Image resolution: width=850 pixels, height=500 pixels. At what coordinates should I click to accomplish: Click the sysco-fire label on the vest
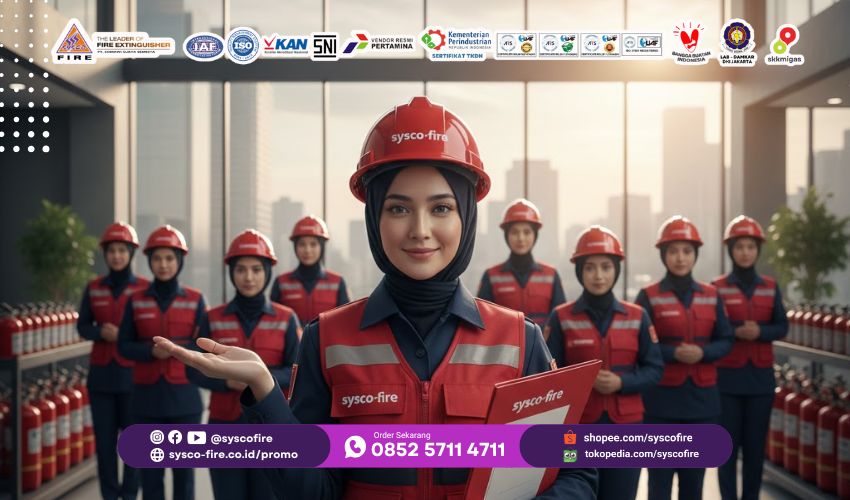click(369, 400)
